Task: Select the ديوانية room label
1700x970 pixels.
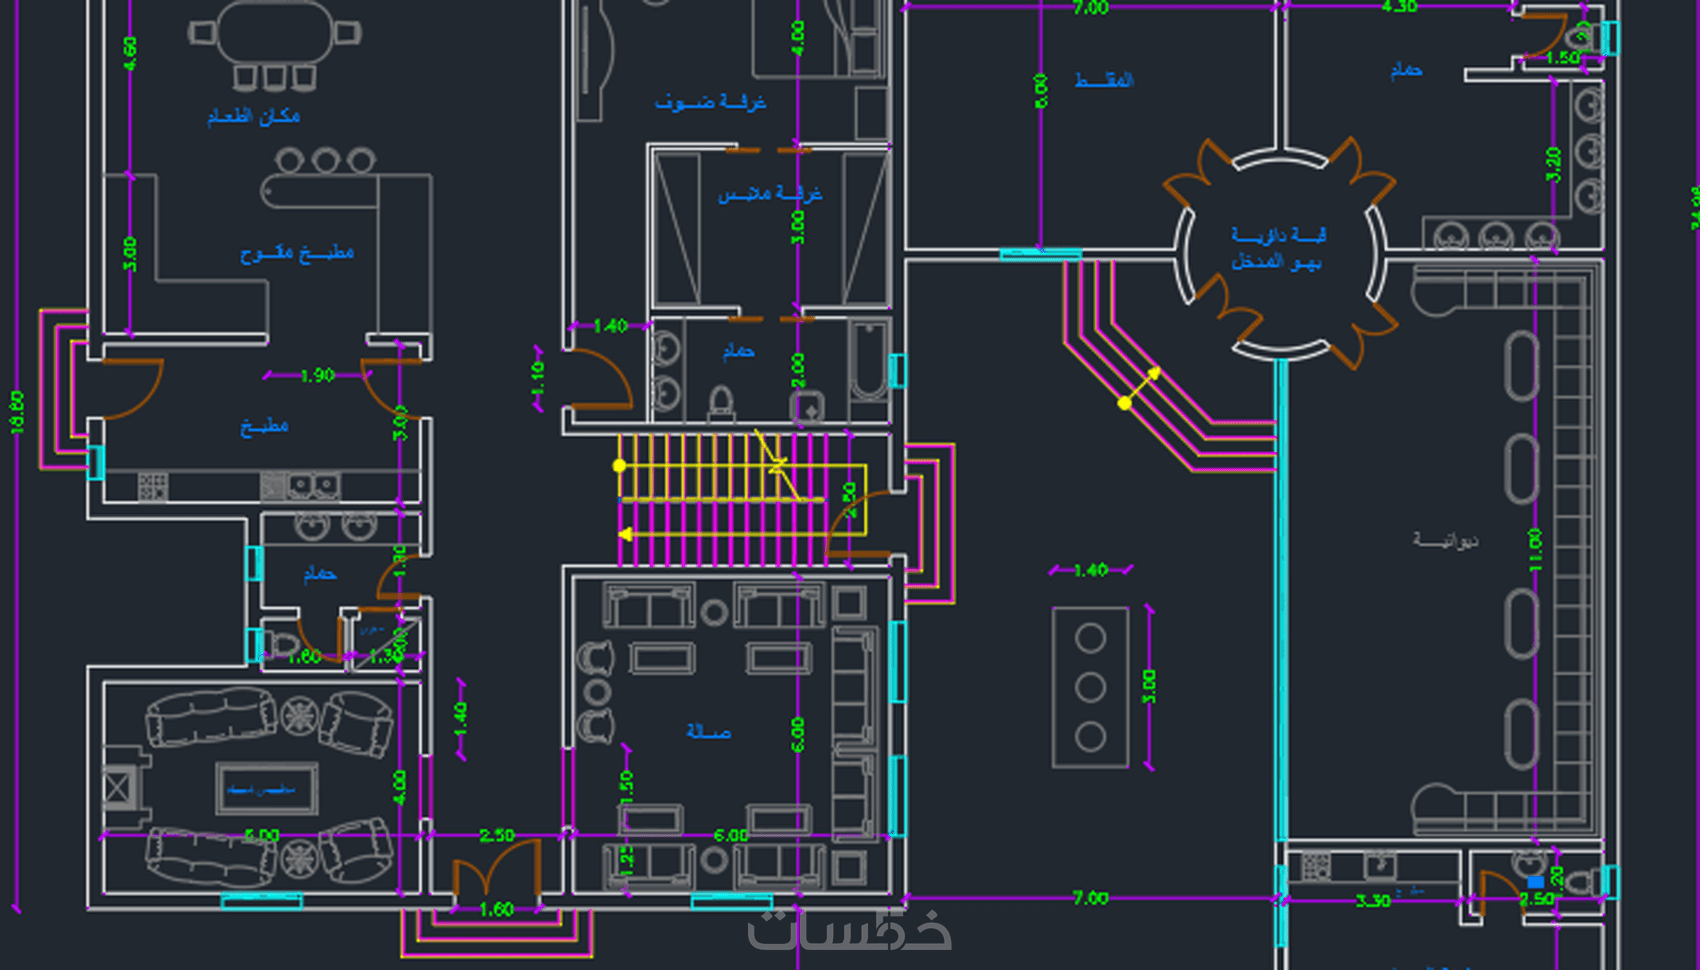Action: (1445, 541)
